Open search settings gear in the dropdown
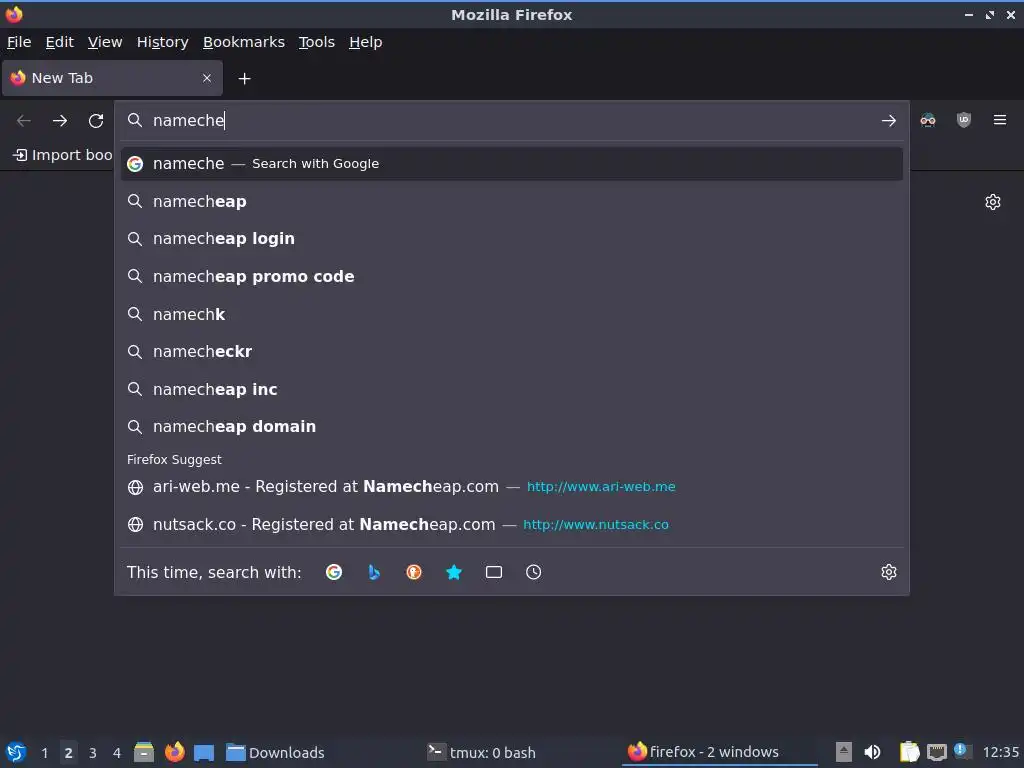 click(x=888, y=572)
